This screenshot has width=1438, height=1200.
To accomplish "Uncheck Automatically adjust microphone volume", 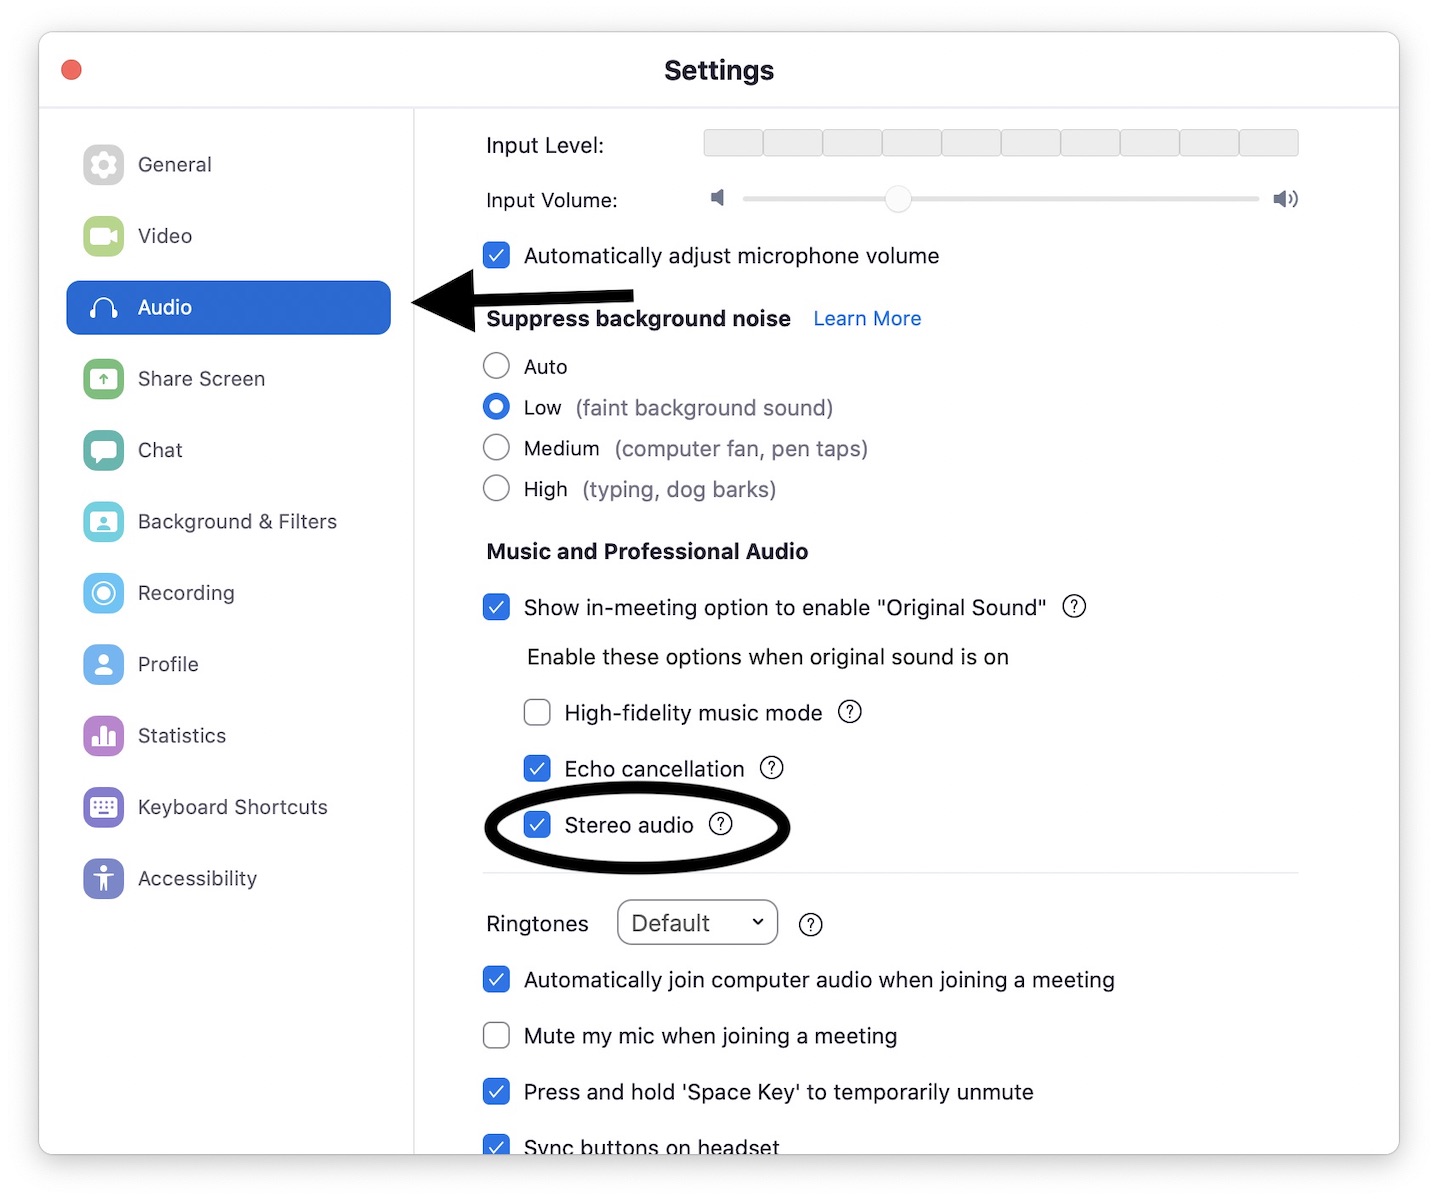I will (x=496, y=255).
